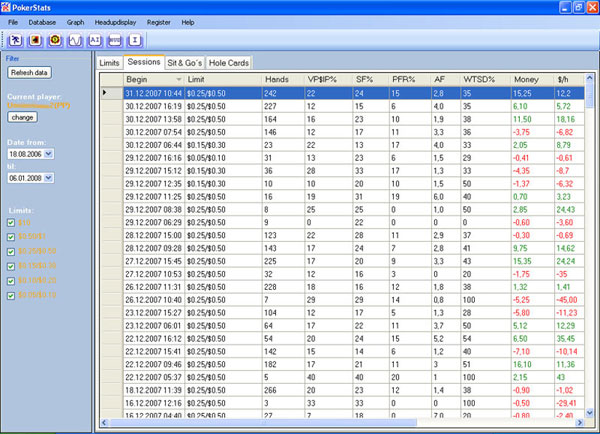Open the Register menu
Image resolution: width=600 pixels, height=434 pixels.
(159, 22)
